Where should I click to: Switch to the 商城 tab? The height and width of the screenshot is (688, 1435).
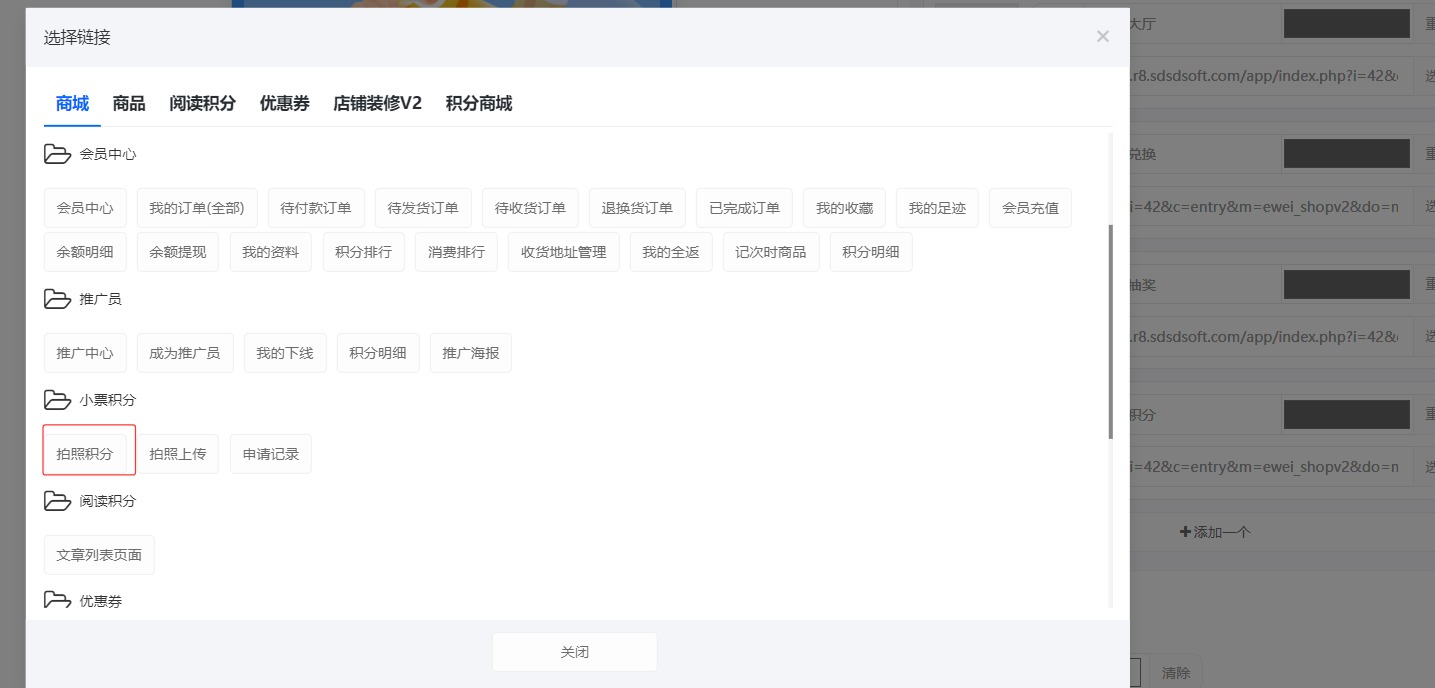click(x=72, y=103)
